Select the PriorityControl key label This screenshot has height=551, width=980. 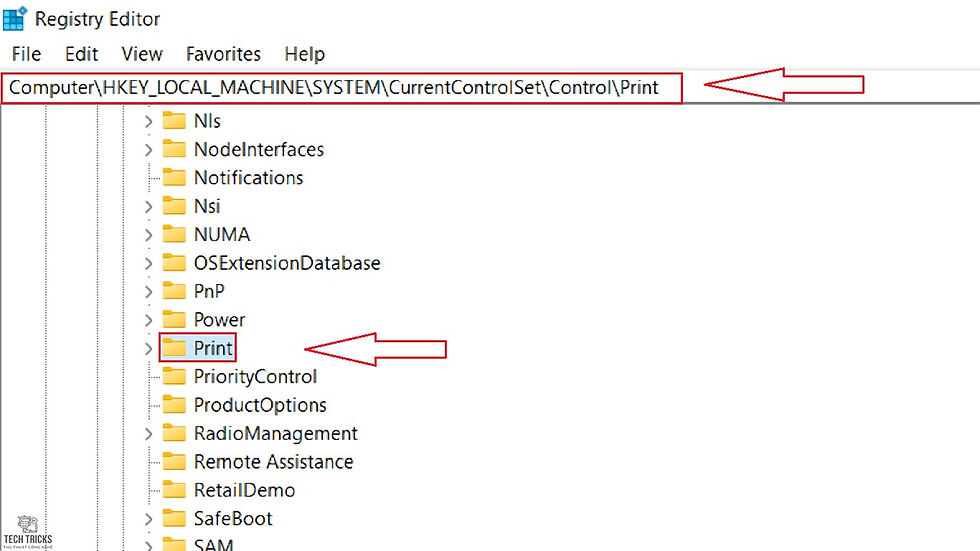tap(255, 377)
